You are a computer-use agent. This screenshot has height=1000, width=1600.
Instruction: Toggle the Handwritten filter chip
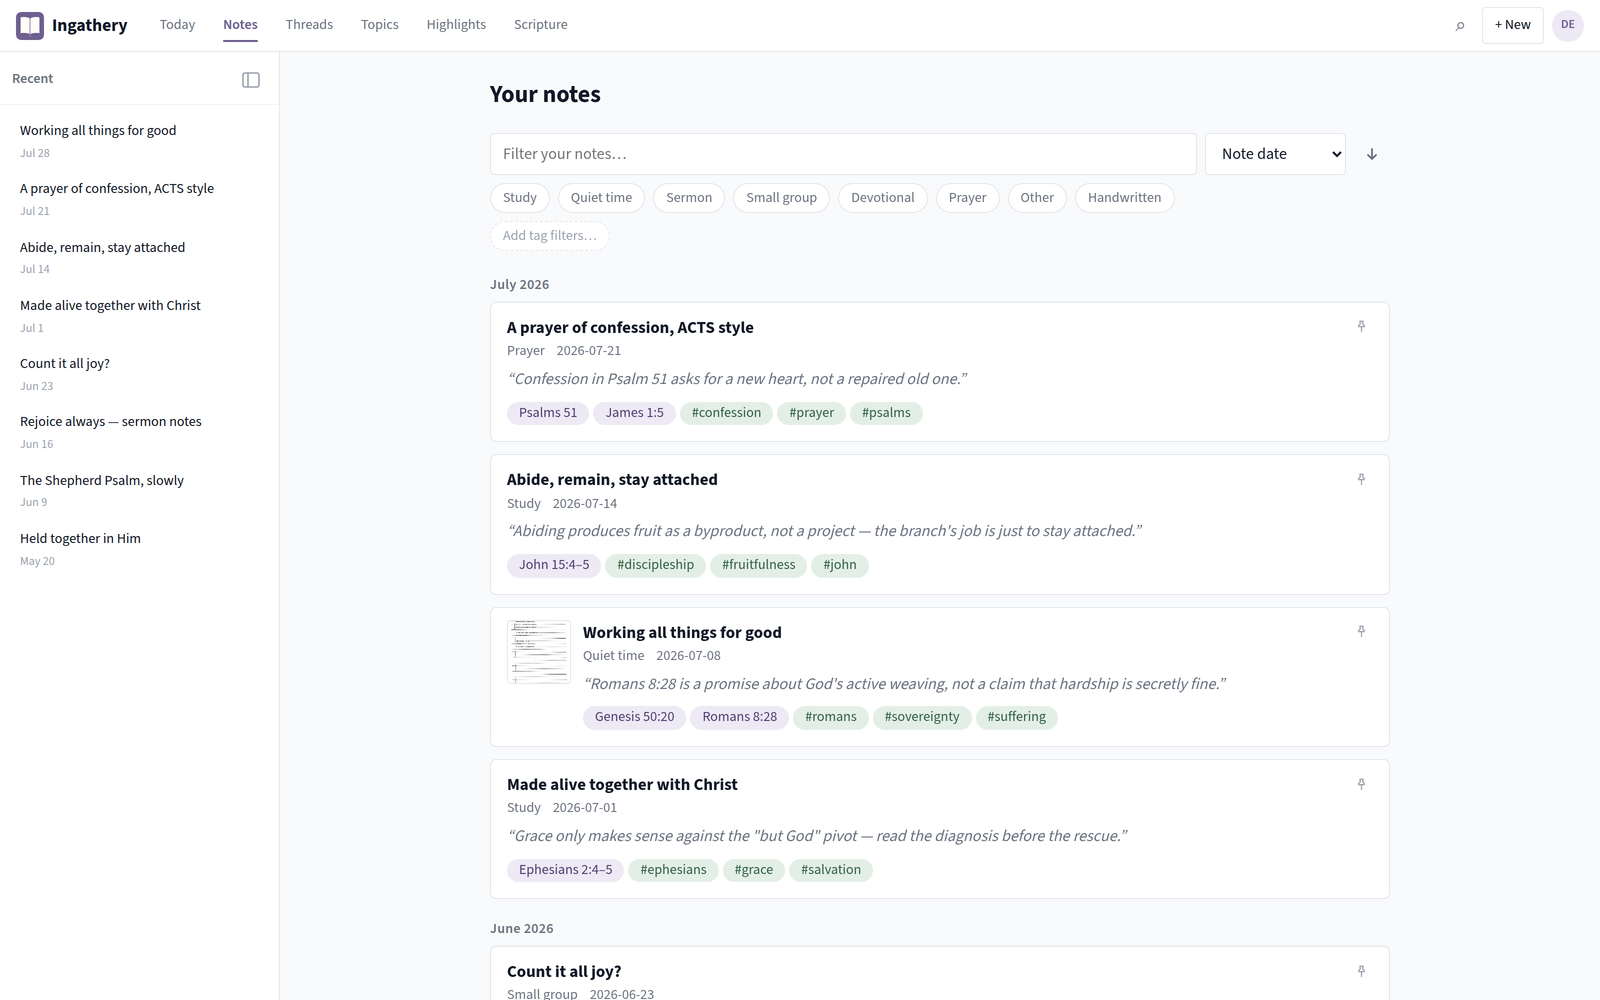(1125, 198)
